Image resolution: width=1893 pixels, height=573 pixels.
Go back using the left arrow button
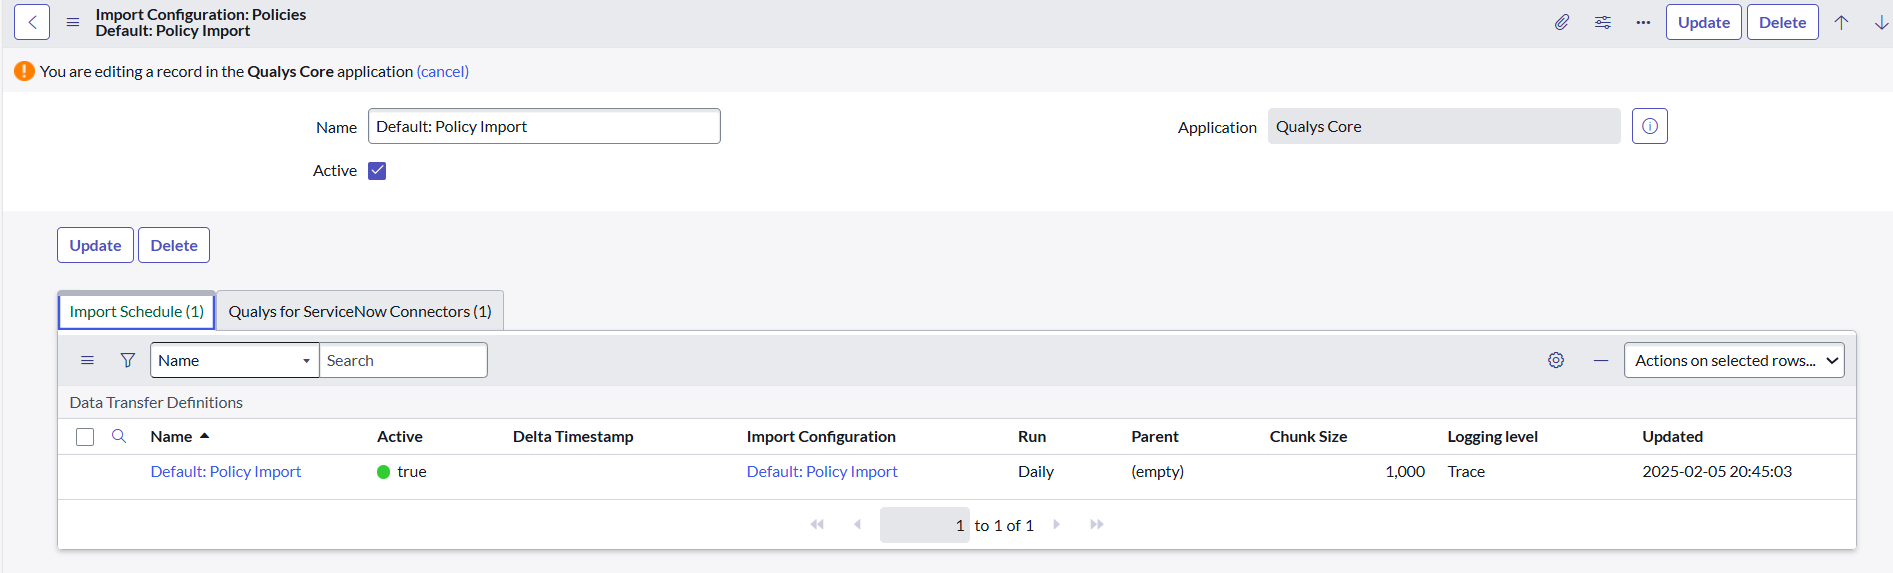pos(32,22)
